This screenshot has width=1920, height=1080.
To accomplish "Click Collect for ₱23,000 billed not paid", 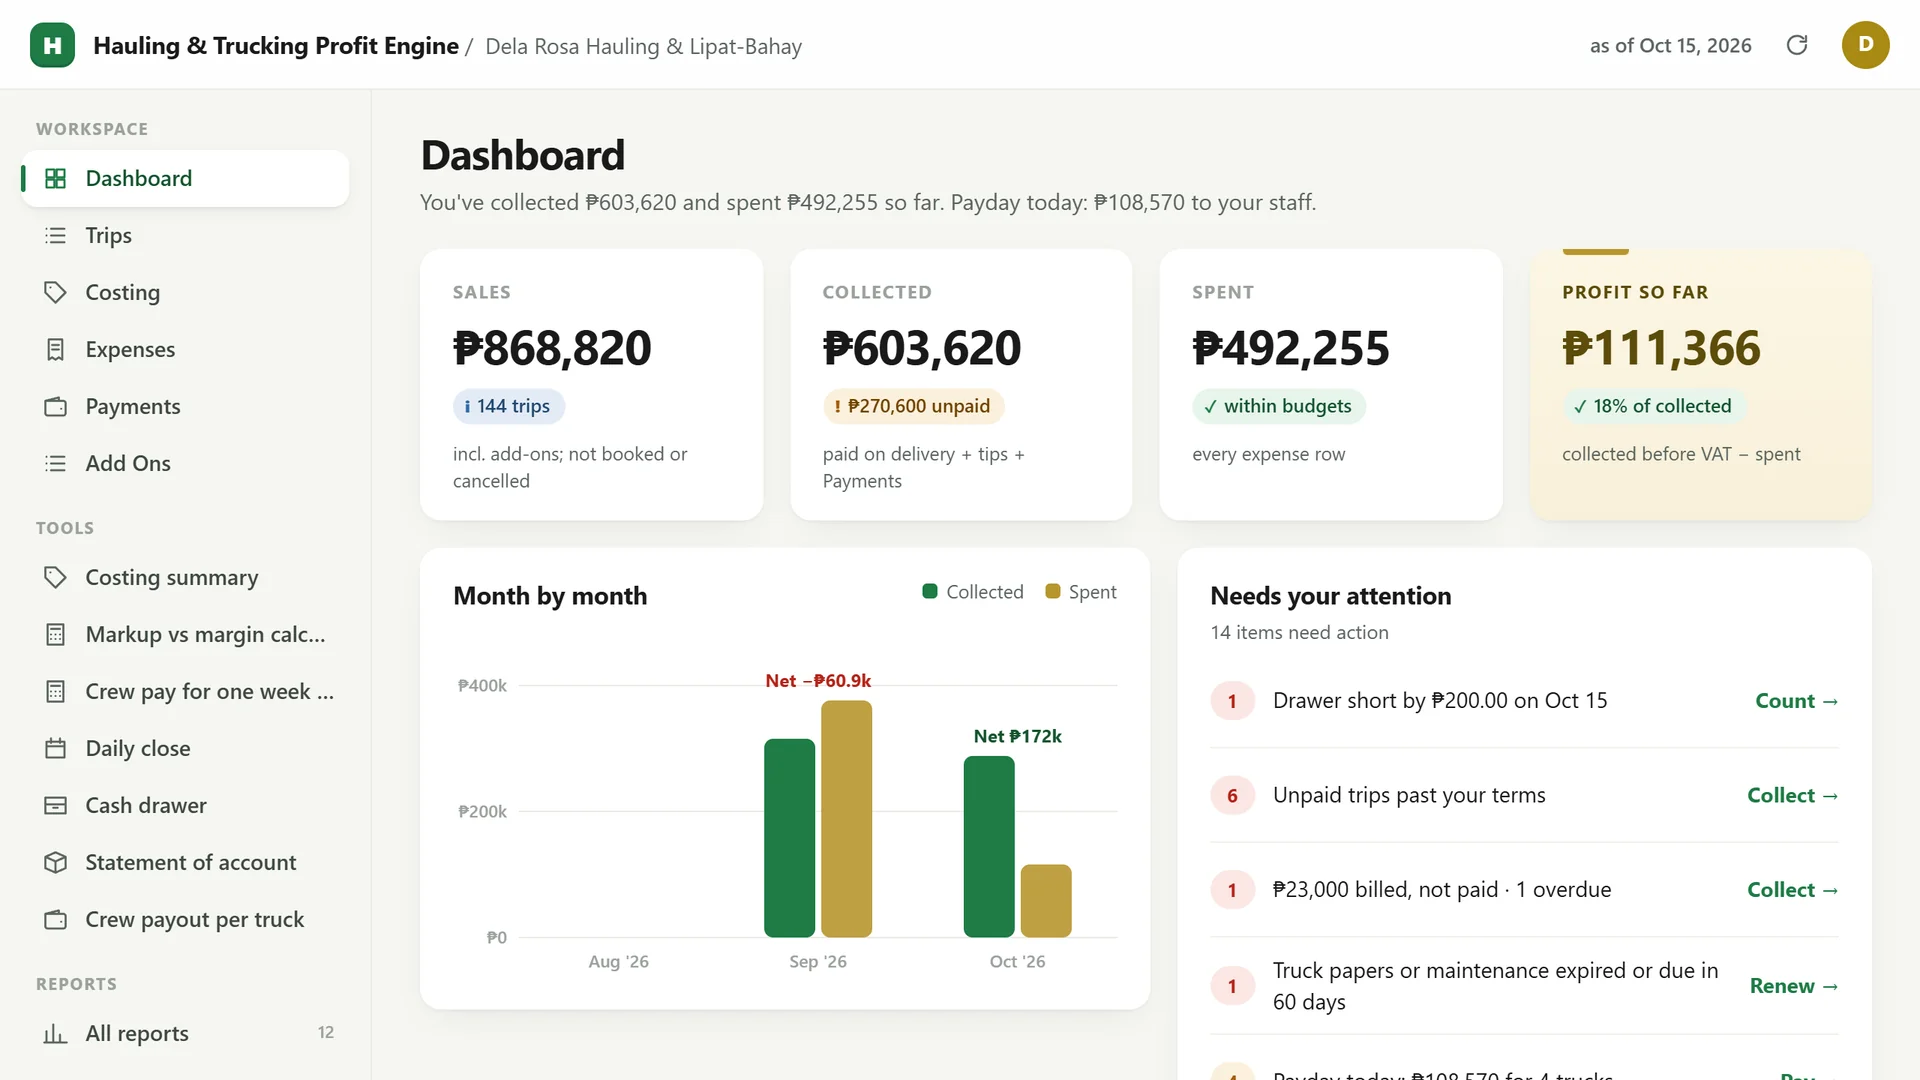I will tap(1792, 890).
